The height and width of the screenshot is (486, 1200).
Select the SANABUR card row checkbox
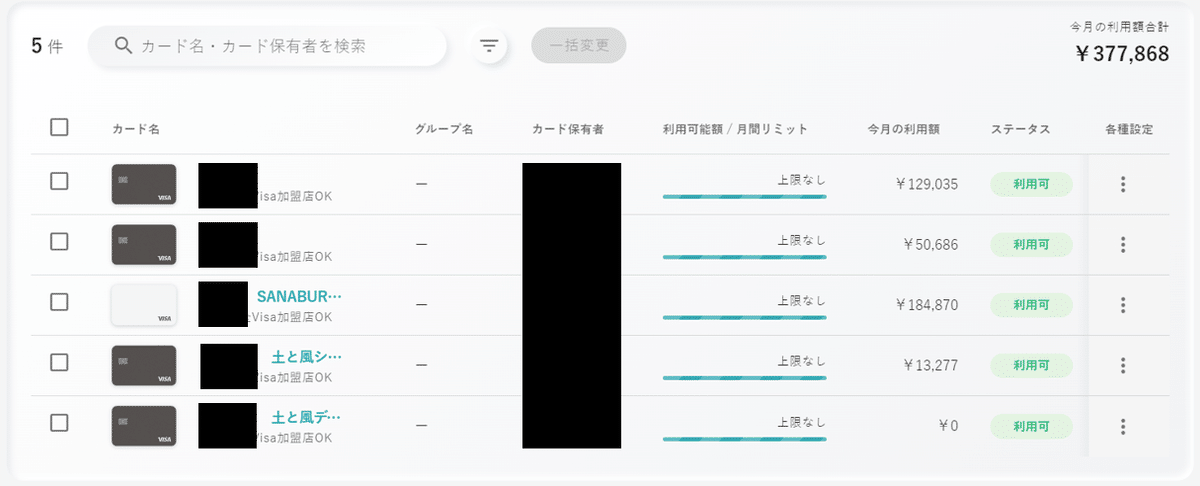click(59, 301)
